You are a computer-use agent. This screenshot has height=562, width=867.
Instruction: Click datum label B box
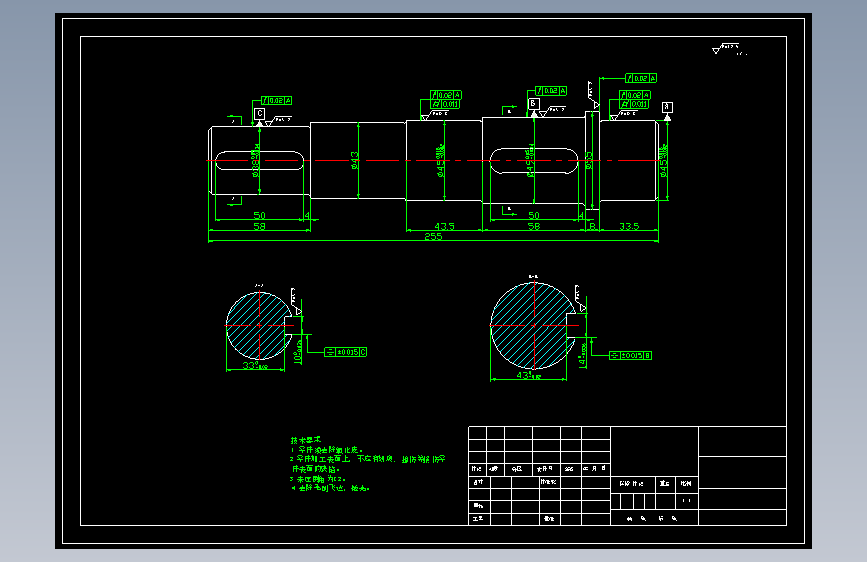tap(534, 103)
